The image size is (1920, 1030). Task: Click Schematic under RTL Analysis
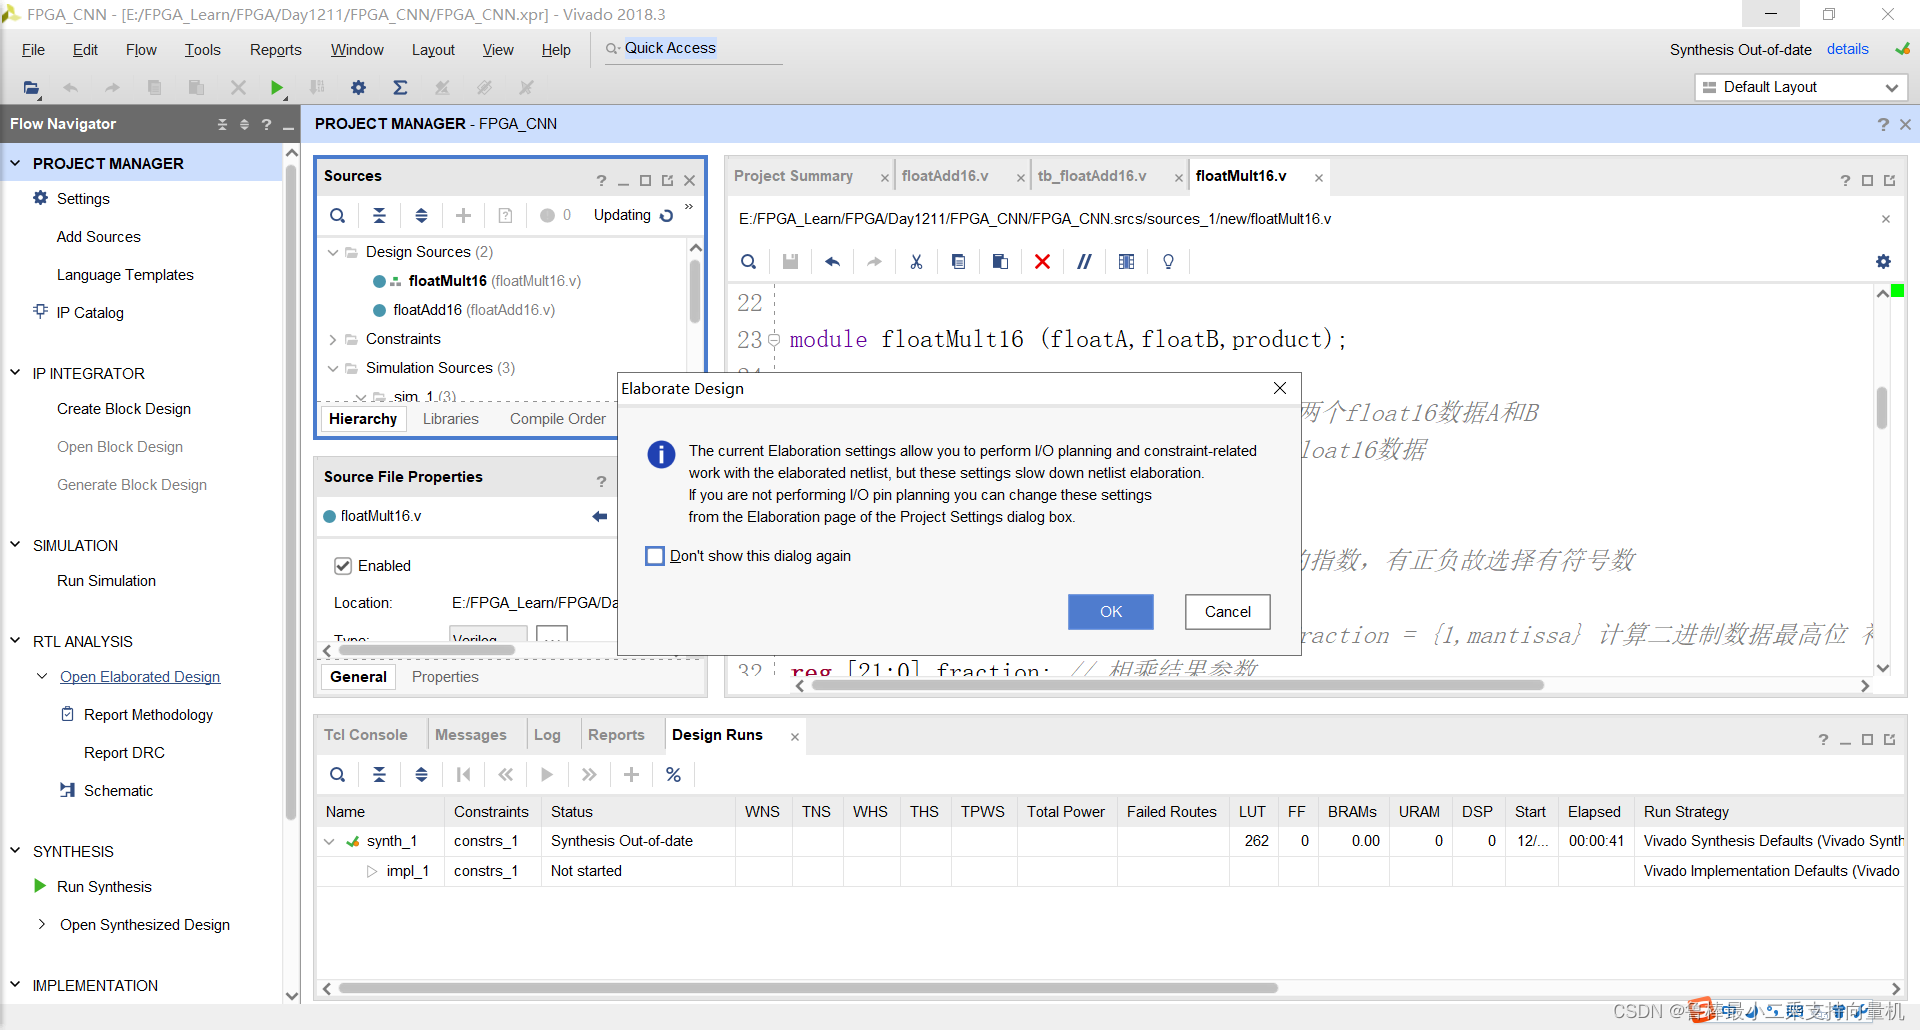click(118, 791)
